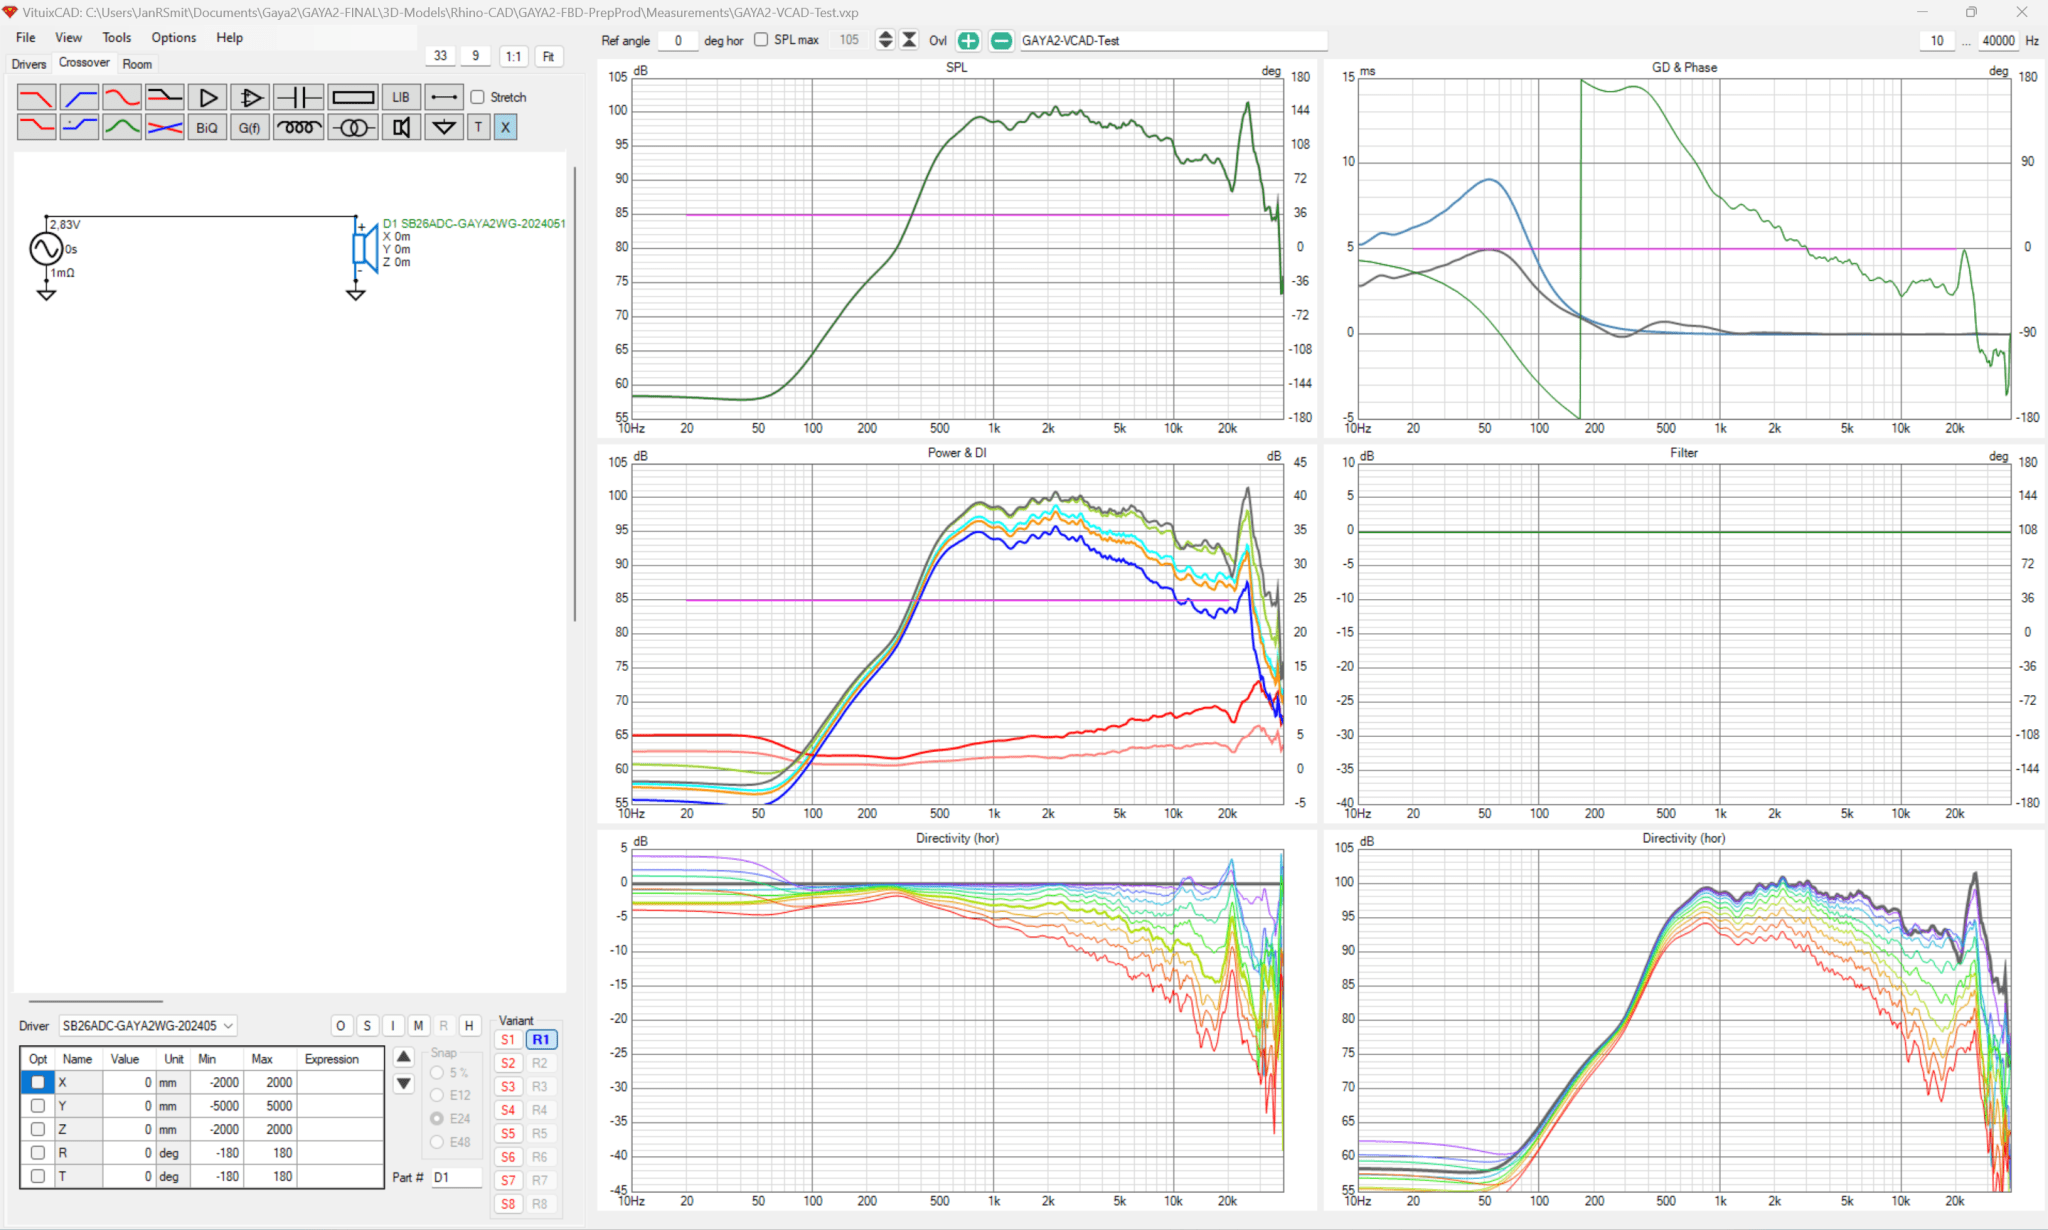The height and width of the screenshot is (1230, 2048).
Task: Place a transformer component
Action: pos(353,127)
